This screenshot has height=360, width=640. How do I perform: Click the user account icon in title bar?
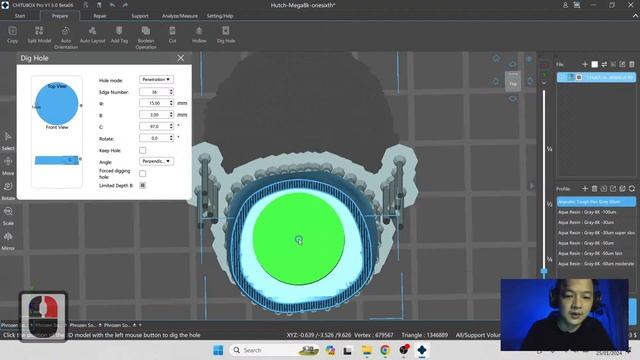[565, 5]
